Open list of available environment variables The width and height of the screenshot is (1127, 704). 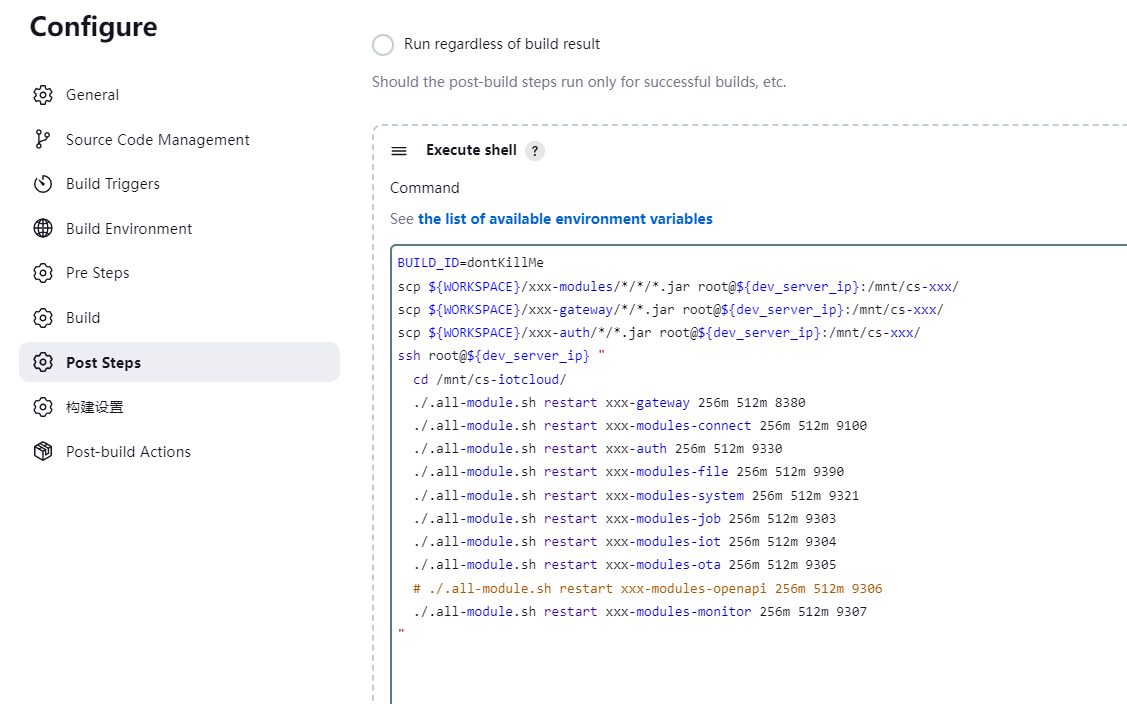pyautogui.click(x=565, y=219)
